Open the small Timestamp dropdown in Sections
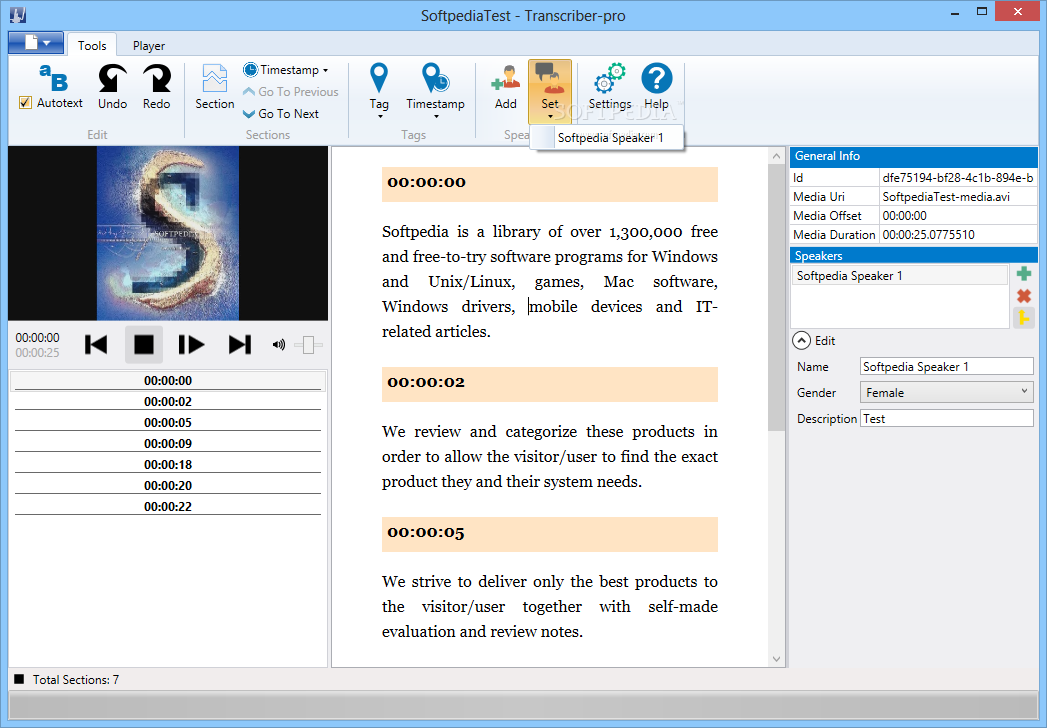Viewport: 1047px width, 728px height. tap(286, 69)
